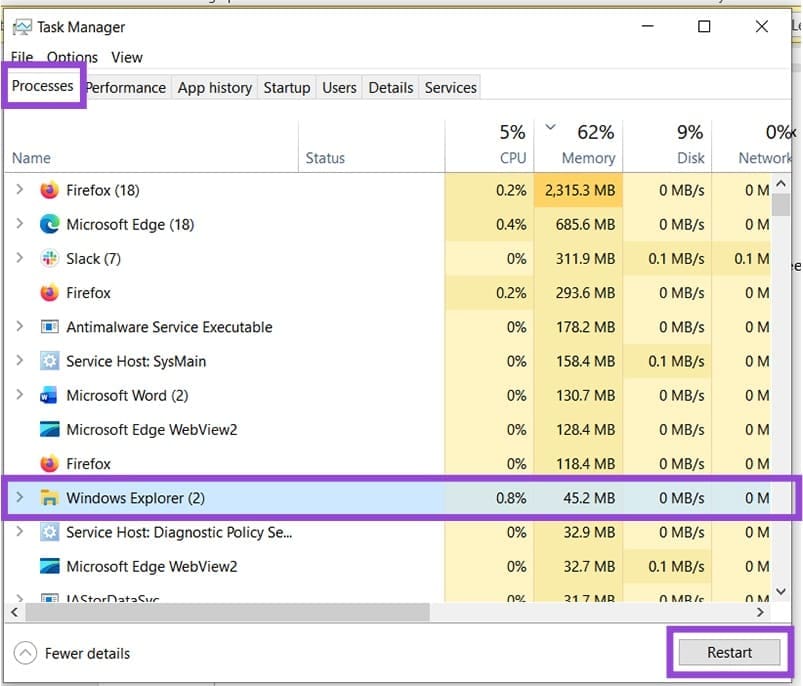
Task: Click the Microsoft Edge browser icon
Action: click(50, 224)
